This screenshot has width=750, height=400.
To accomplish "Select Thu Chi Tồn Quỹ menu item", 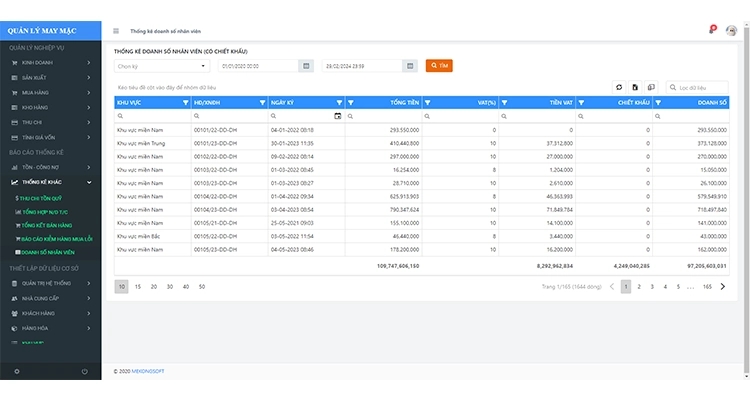I will click(x=42, y=199).
